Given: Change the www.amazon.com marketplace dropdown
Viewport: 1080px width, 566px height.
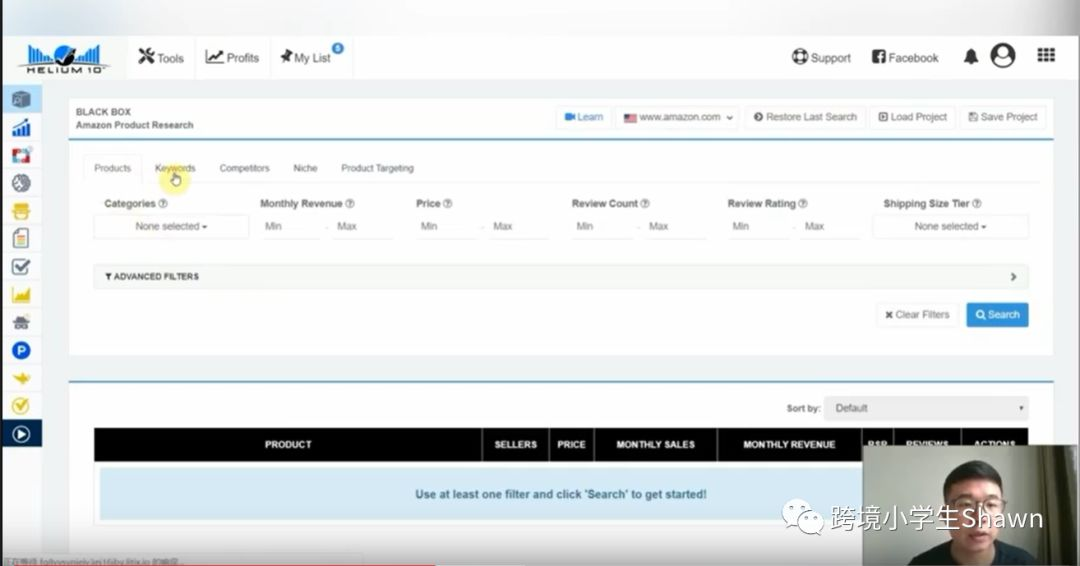Looking at the screenshot, I should (x=678, y=117).
